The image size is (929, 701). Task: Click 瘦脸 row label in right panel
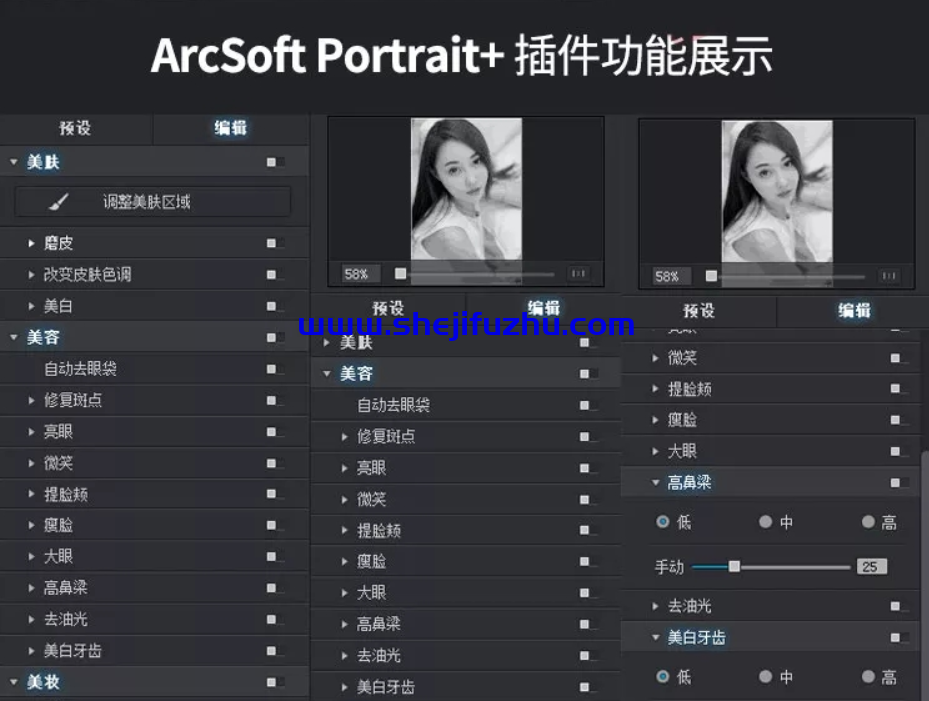coord(683,420)
